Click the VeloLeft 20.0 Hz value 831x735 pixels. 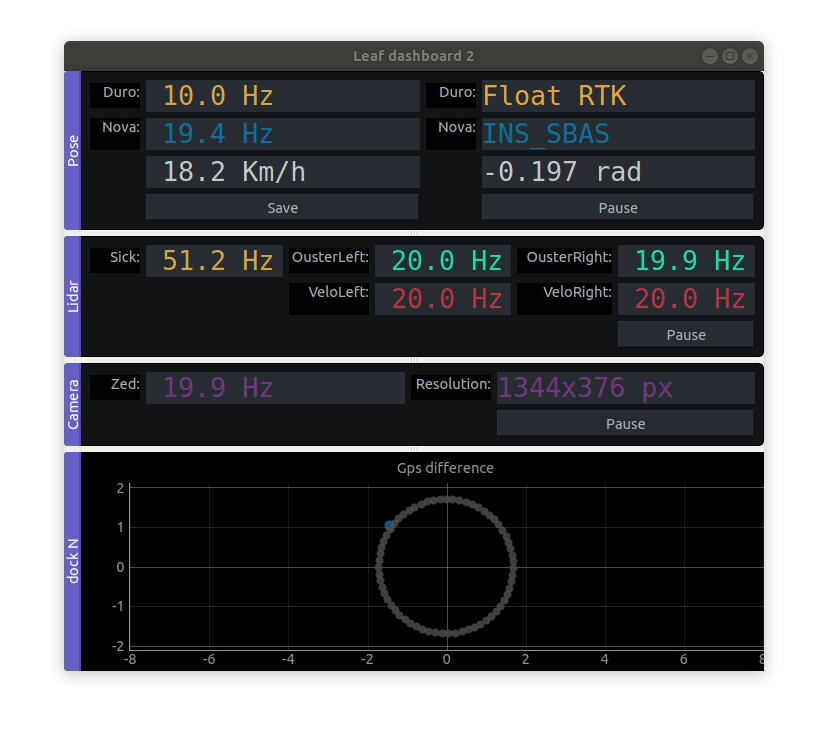443,299
